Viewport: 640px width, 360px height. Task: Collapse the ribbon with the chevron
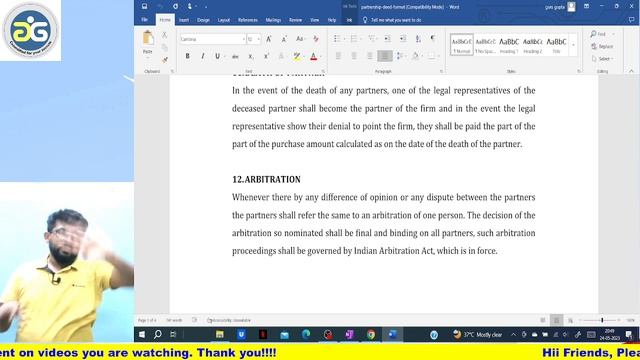[x=631, y=71]
